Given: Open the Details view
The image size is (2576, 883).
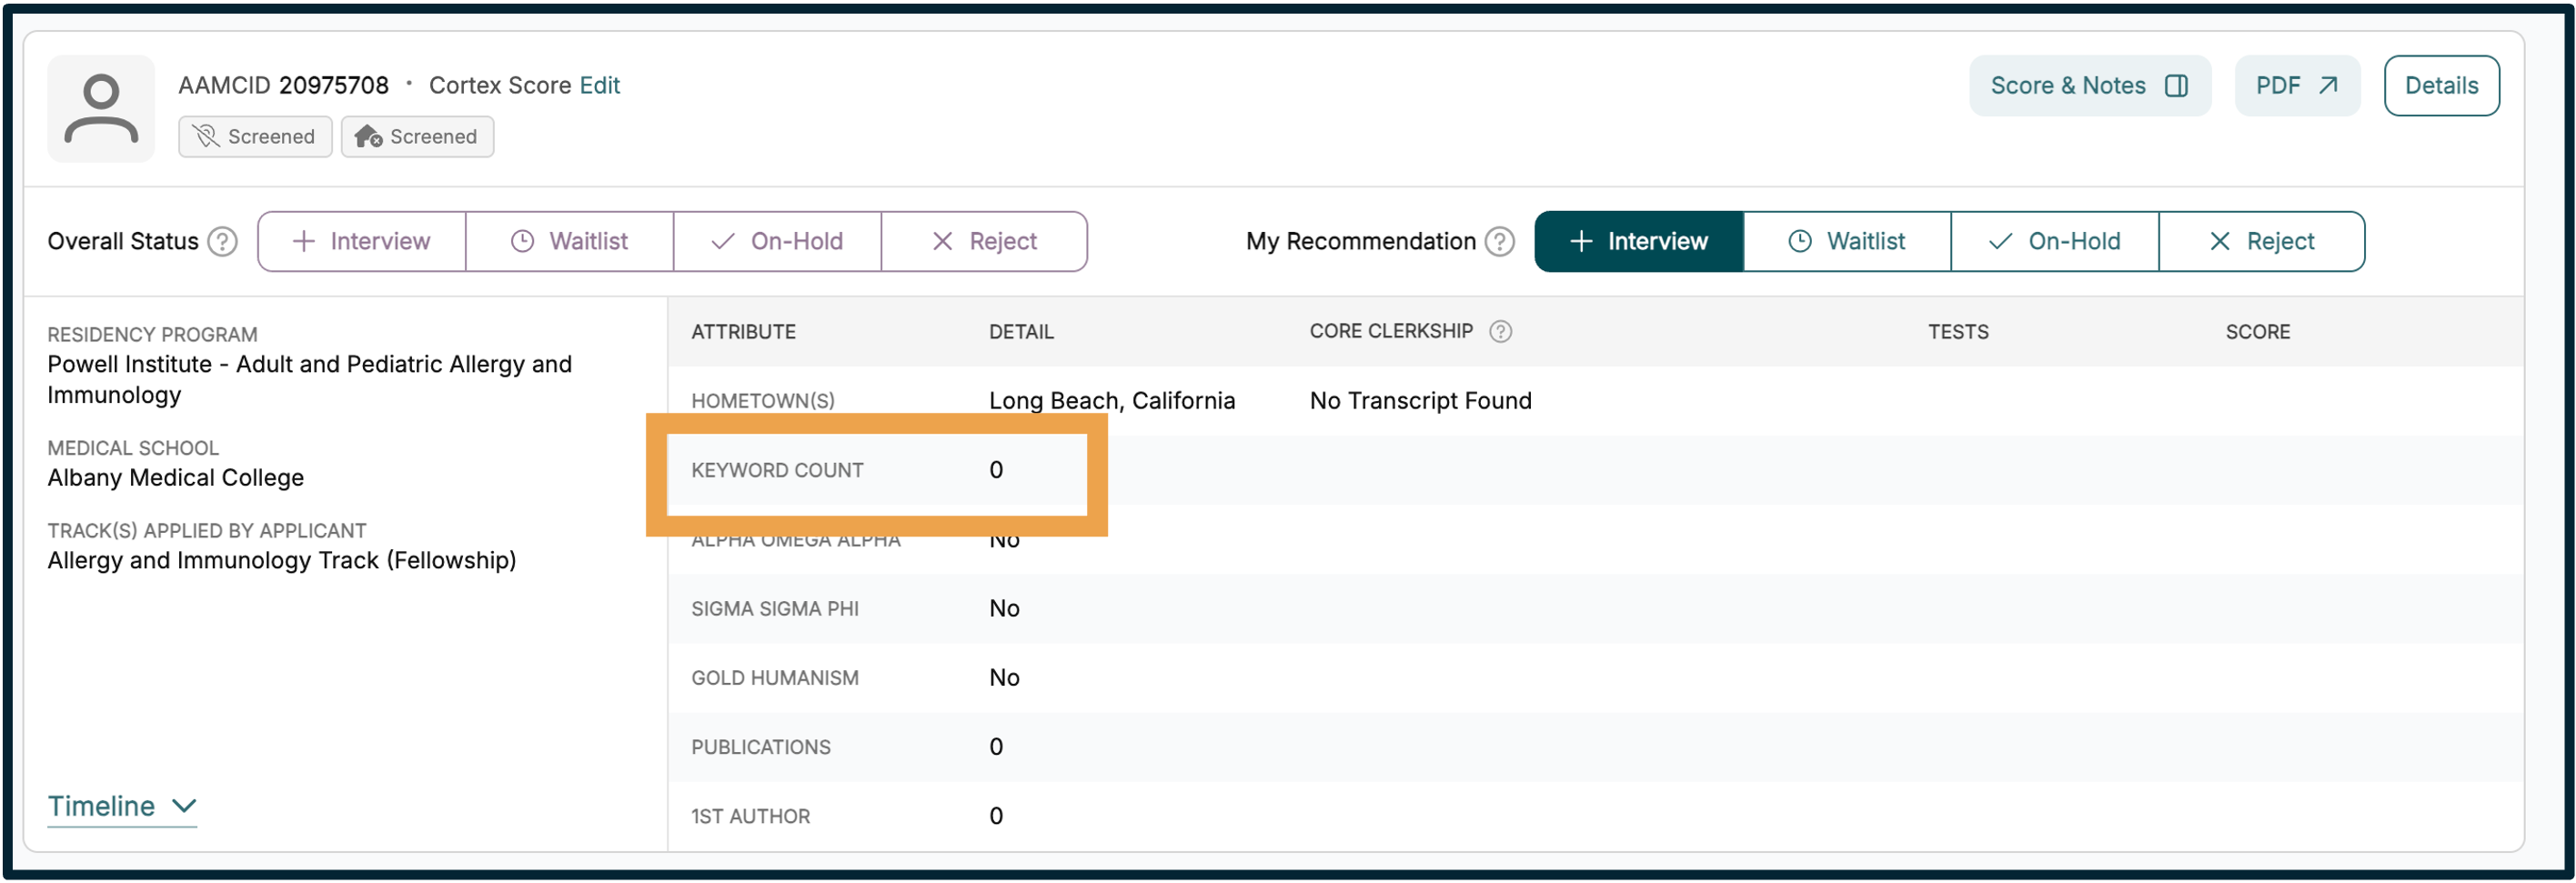Looking at the screenshot, I should (x=2442, y=85).
